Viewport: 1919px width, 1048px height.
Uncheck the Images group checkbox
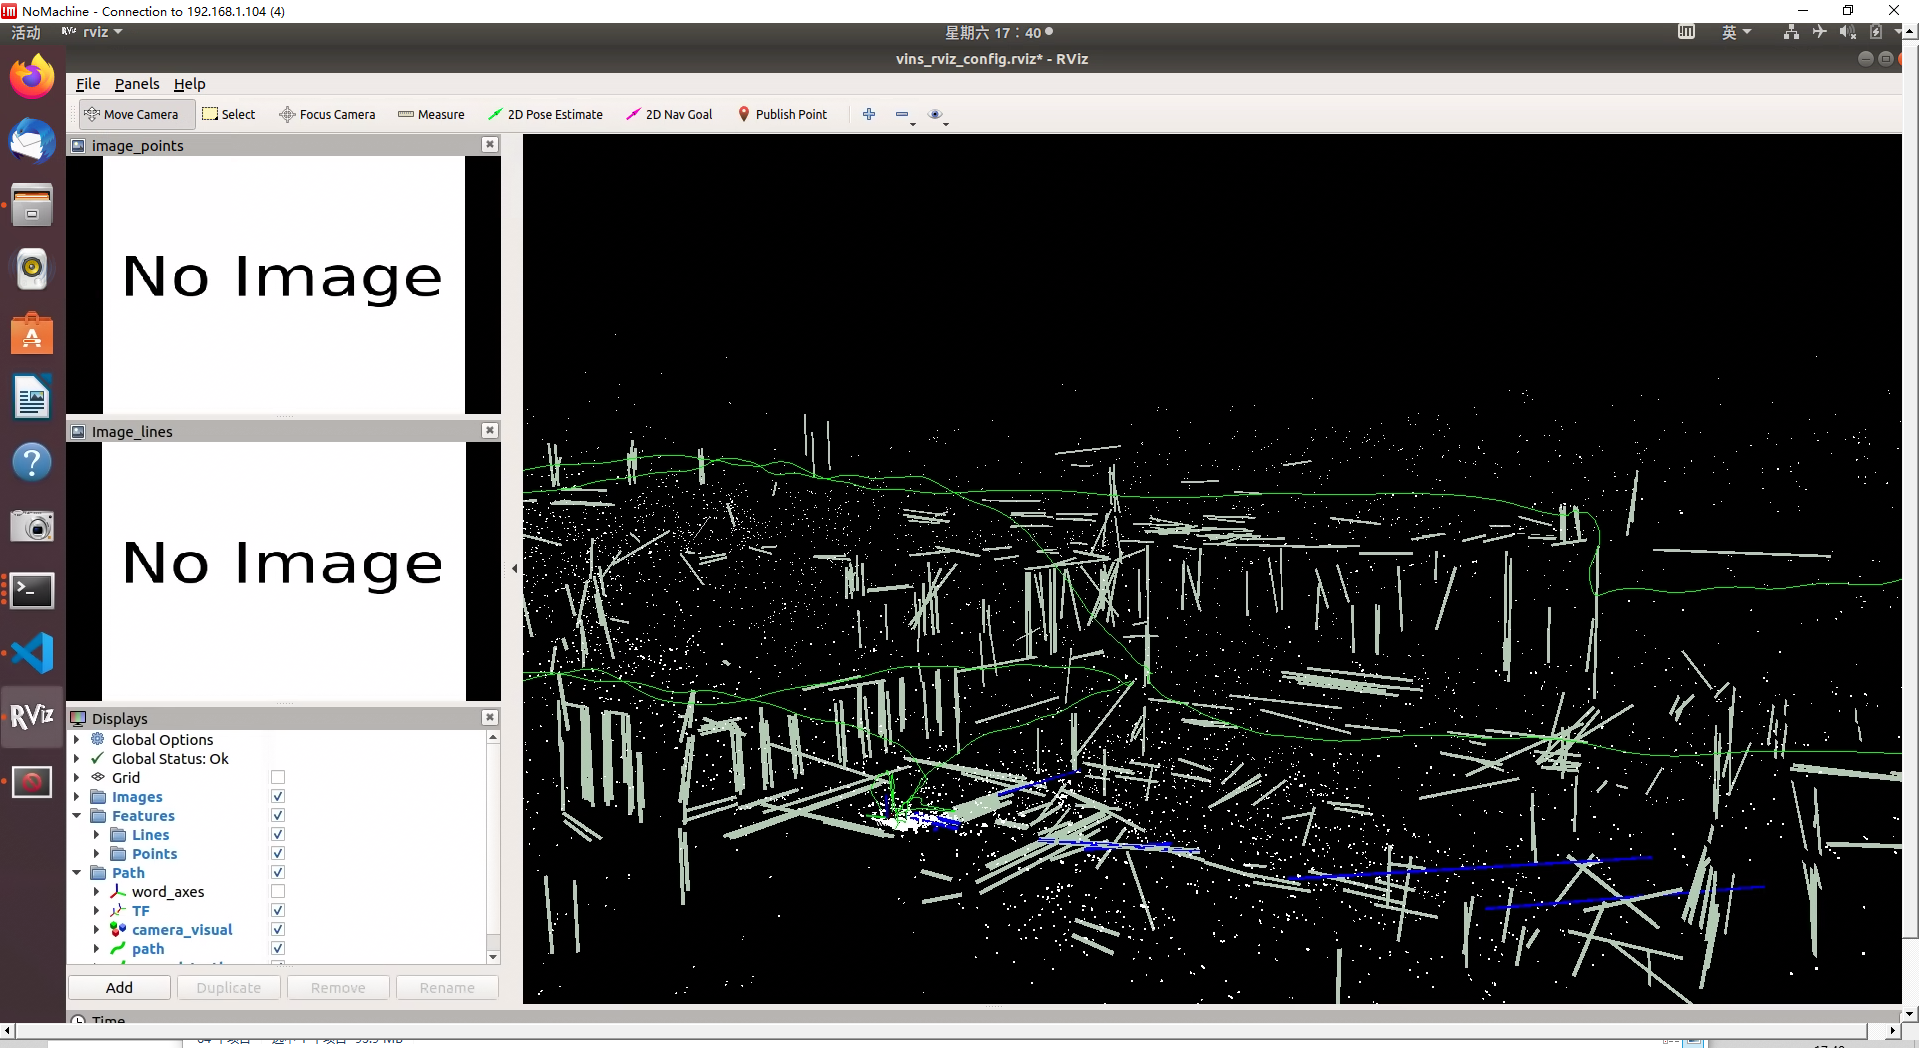point(278,796)
